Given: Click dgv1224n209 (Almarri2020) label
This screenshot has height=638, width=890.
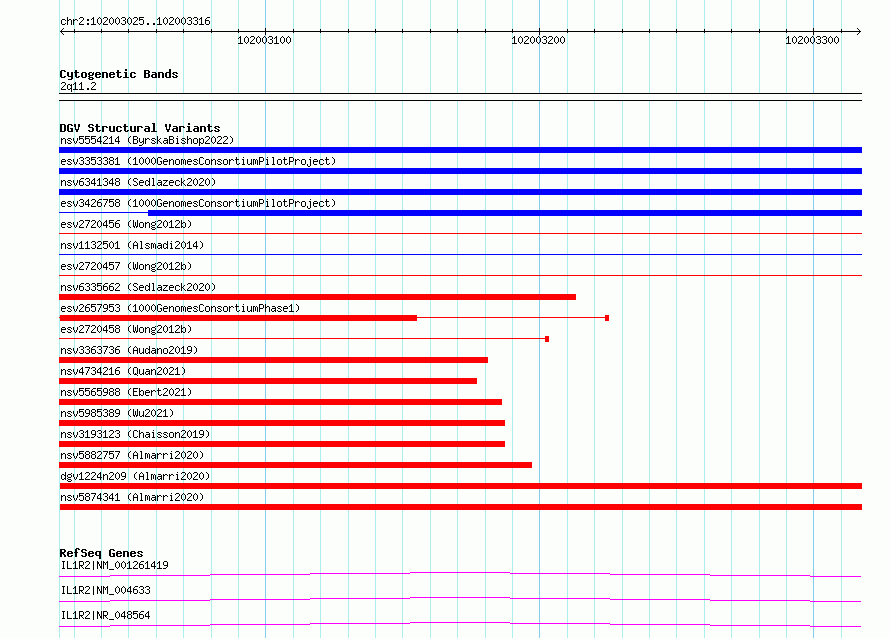Looking at the screenshot, I should coord(135,476).
